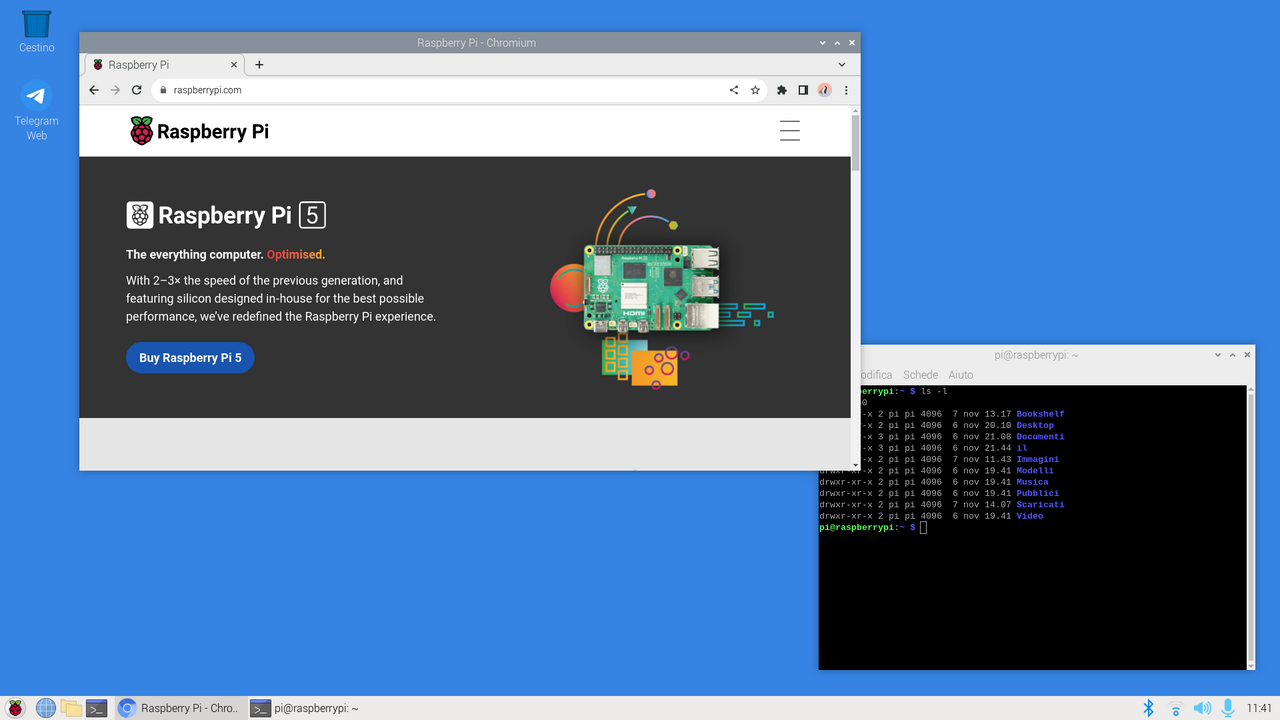Screen dimensions: 1280x720
Task: Launch the web browser from taskbar globe
Action: tap(46, 708)
